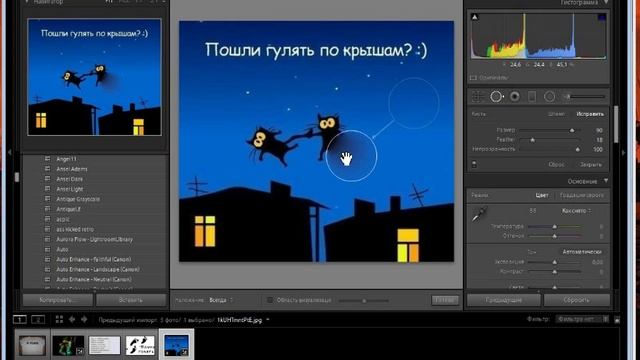The image size is (640, 360).
Task: Collapse the right panel via side arrow
Action: click(x=623, y=152)
